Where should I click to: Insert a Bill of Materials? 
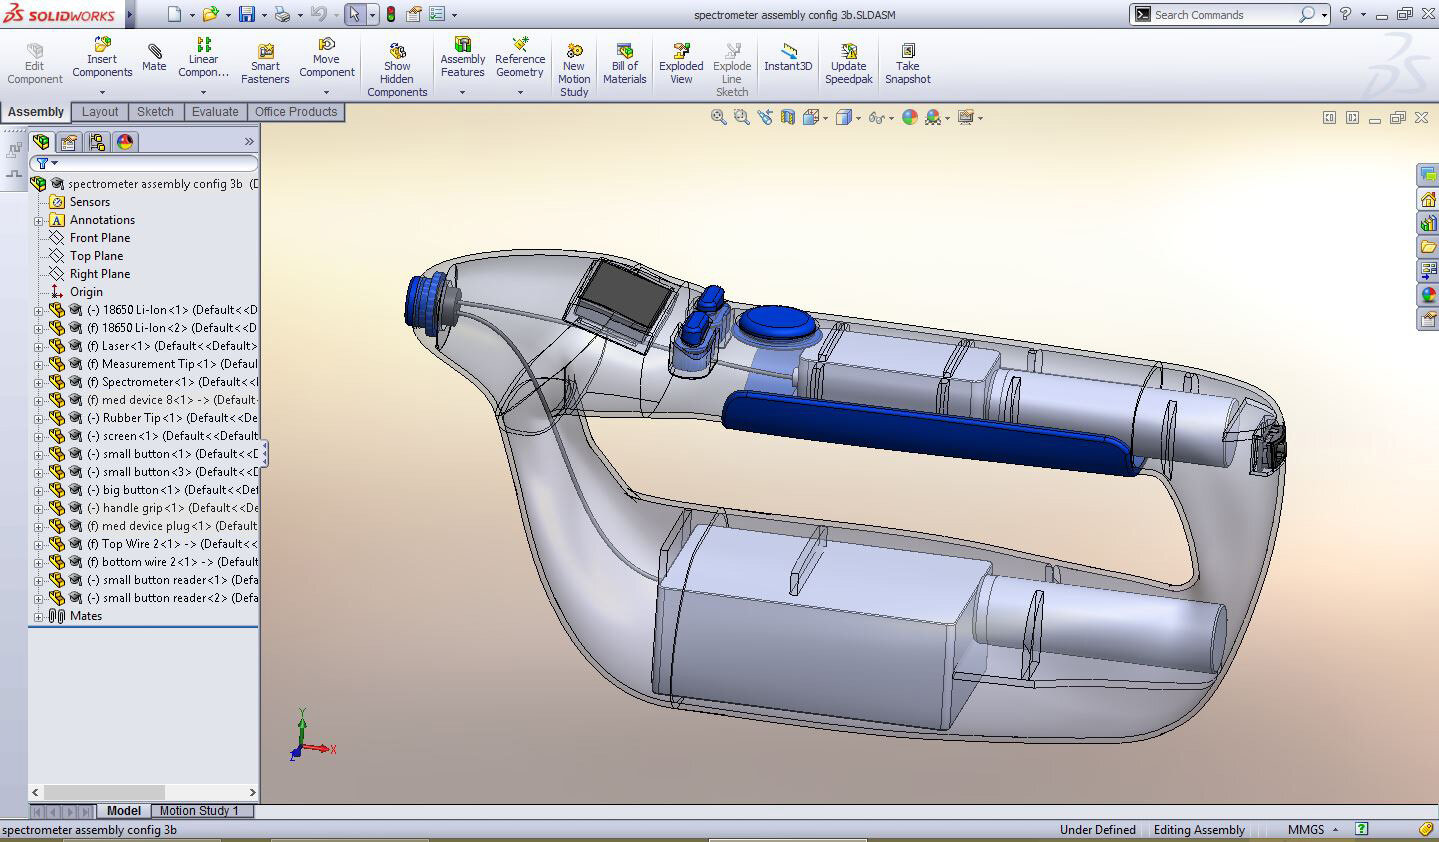[x=624, y=64]
